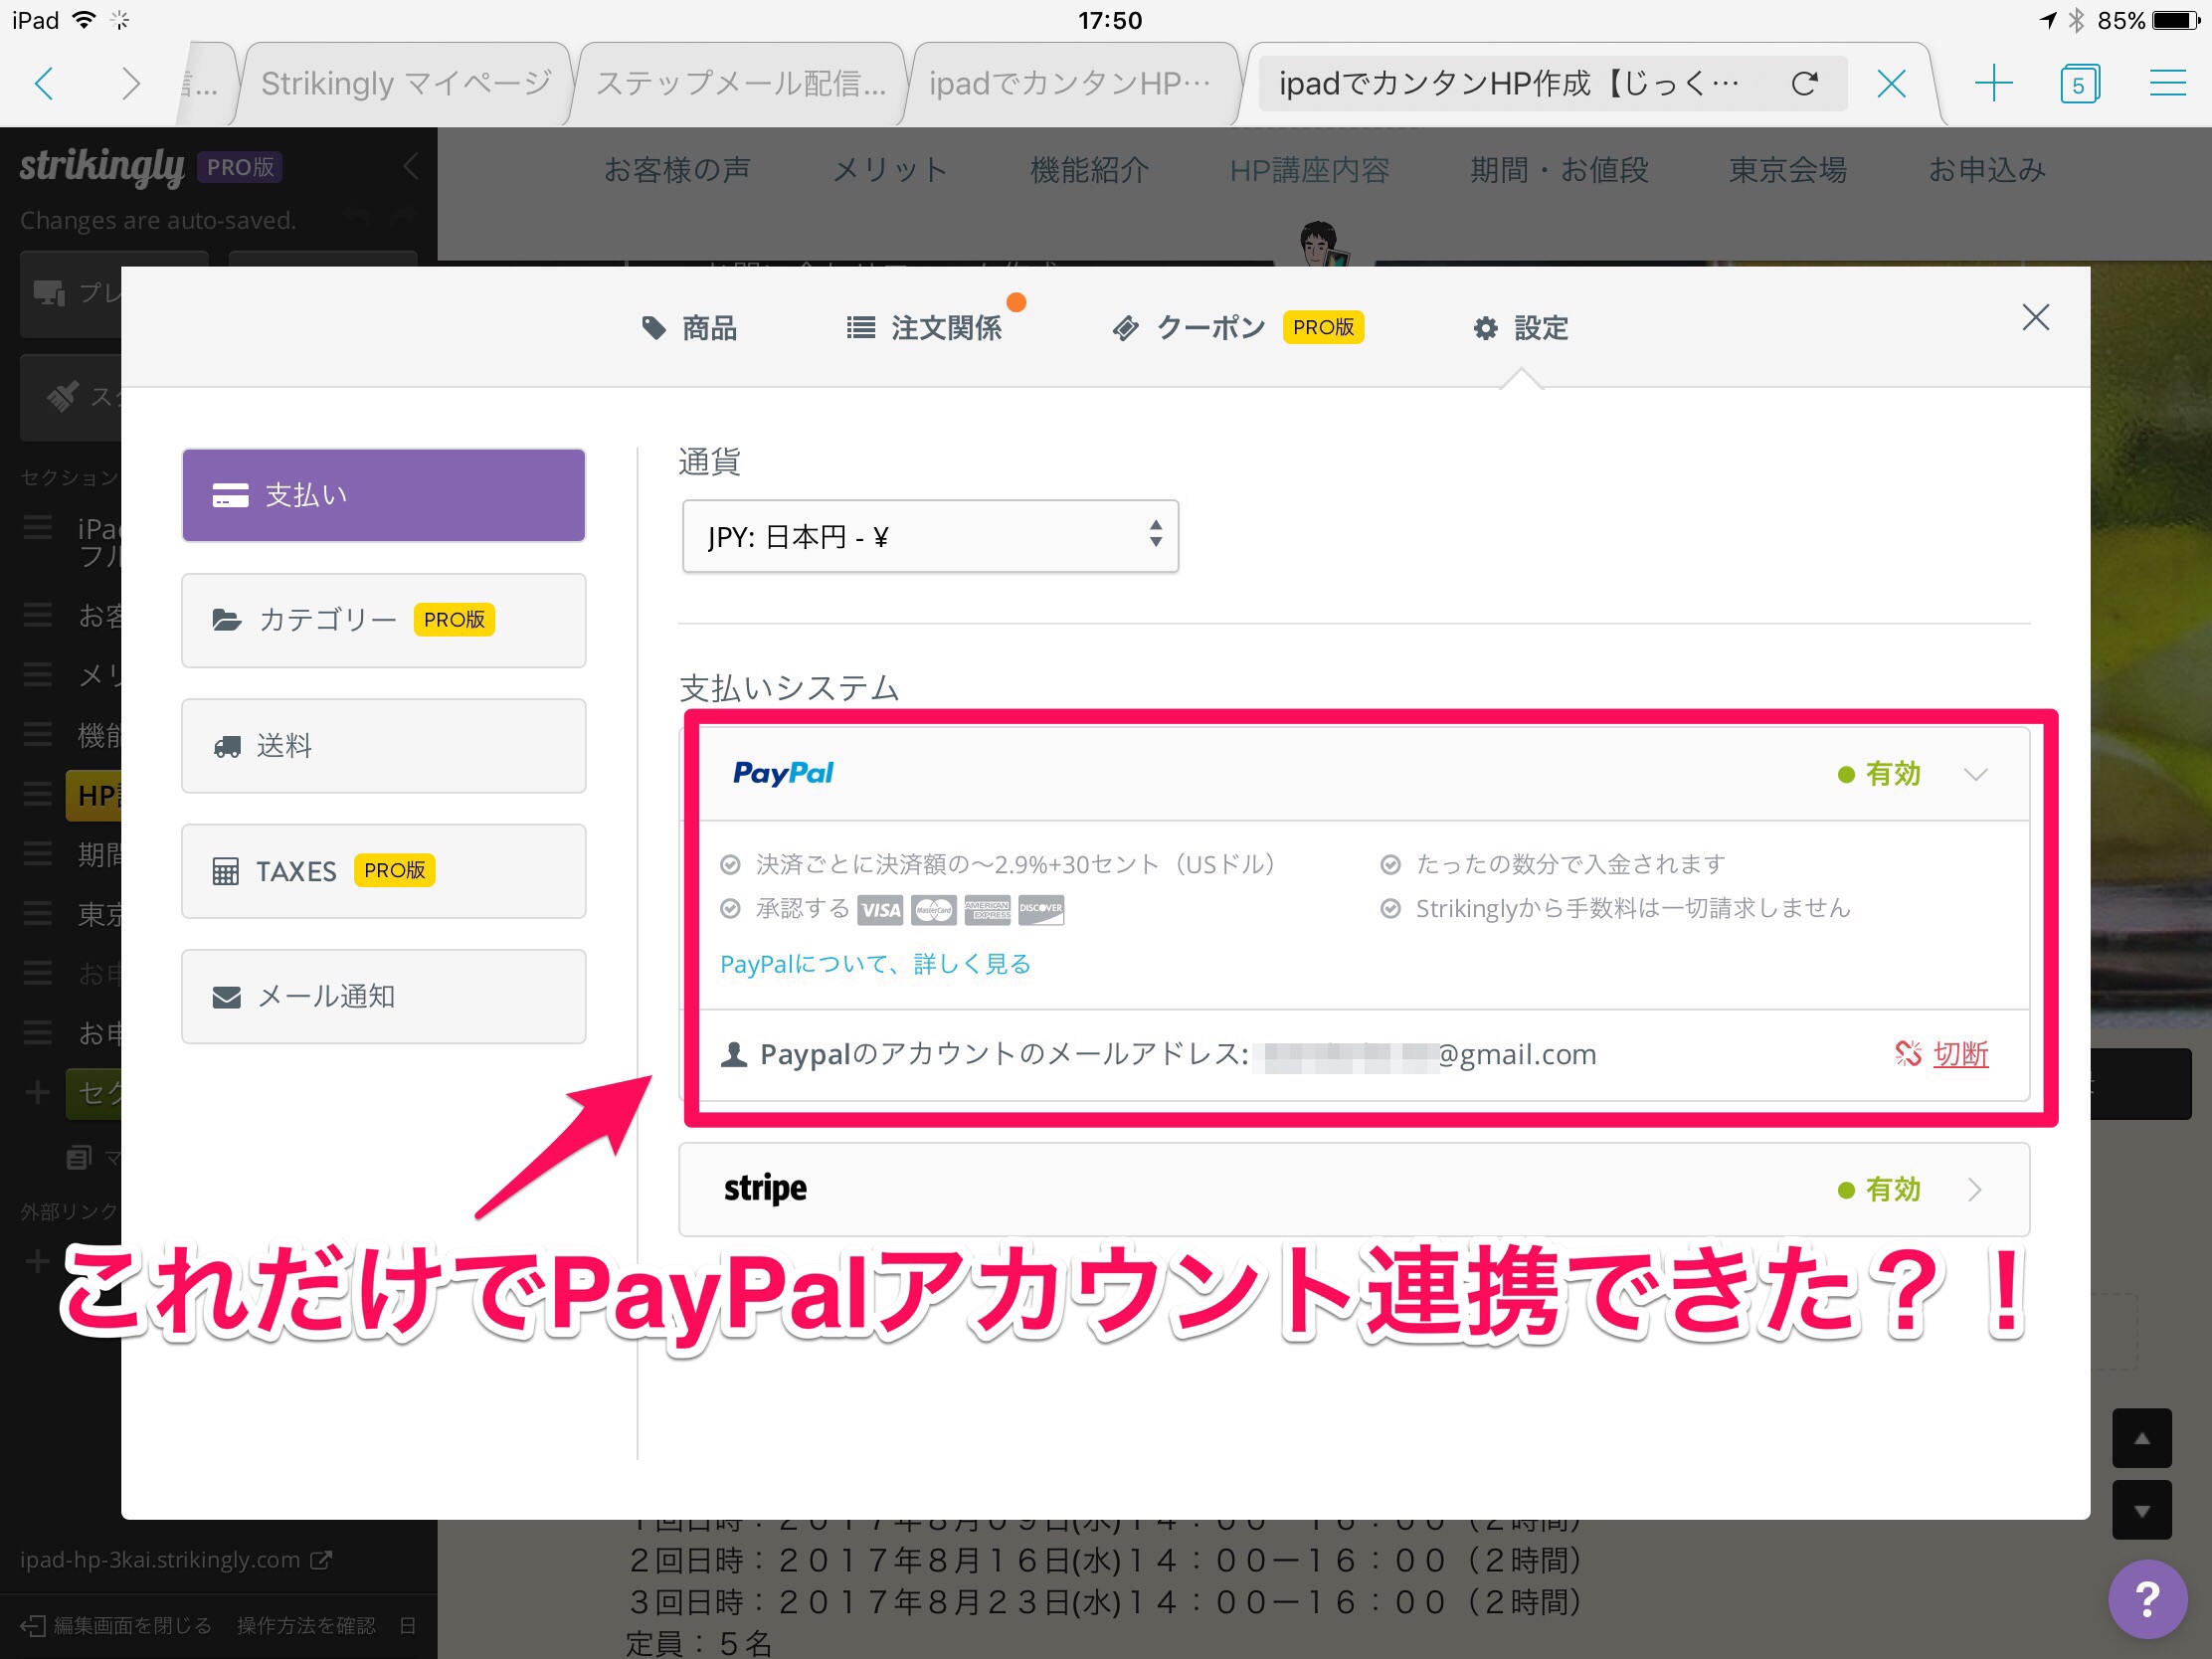
Task: Open the purple help question mark button
Action: 2148,1599
